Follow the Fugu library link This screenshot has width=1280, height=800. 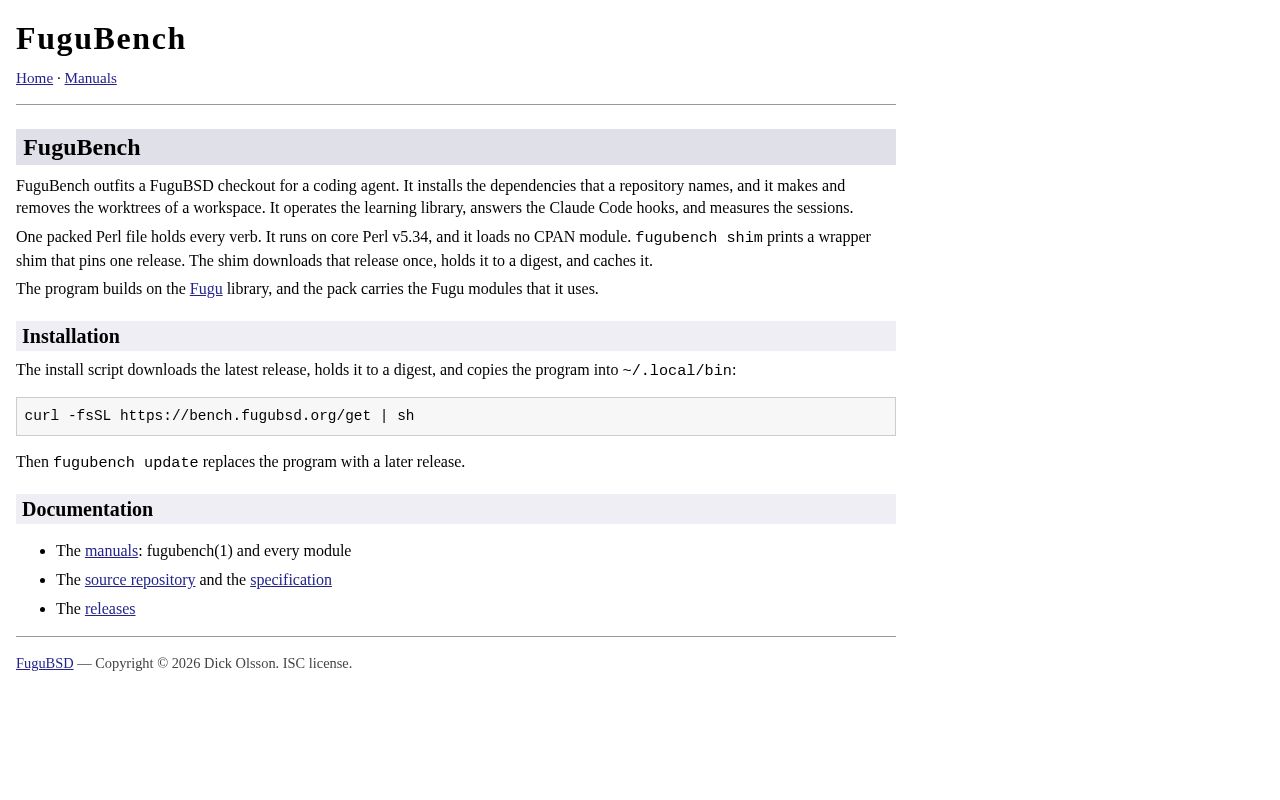206,289
